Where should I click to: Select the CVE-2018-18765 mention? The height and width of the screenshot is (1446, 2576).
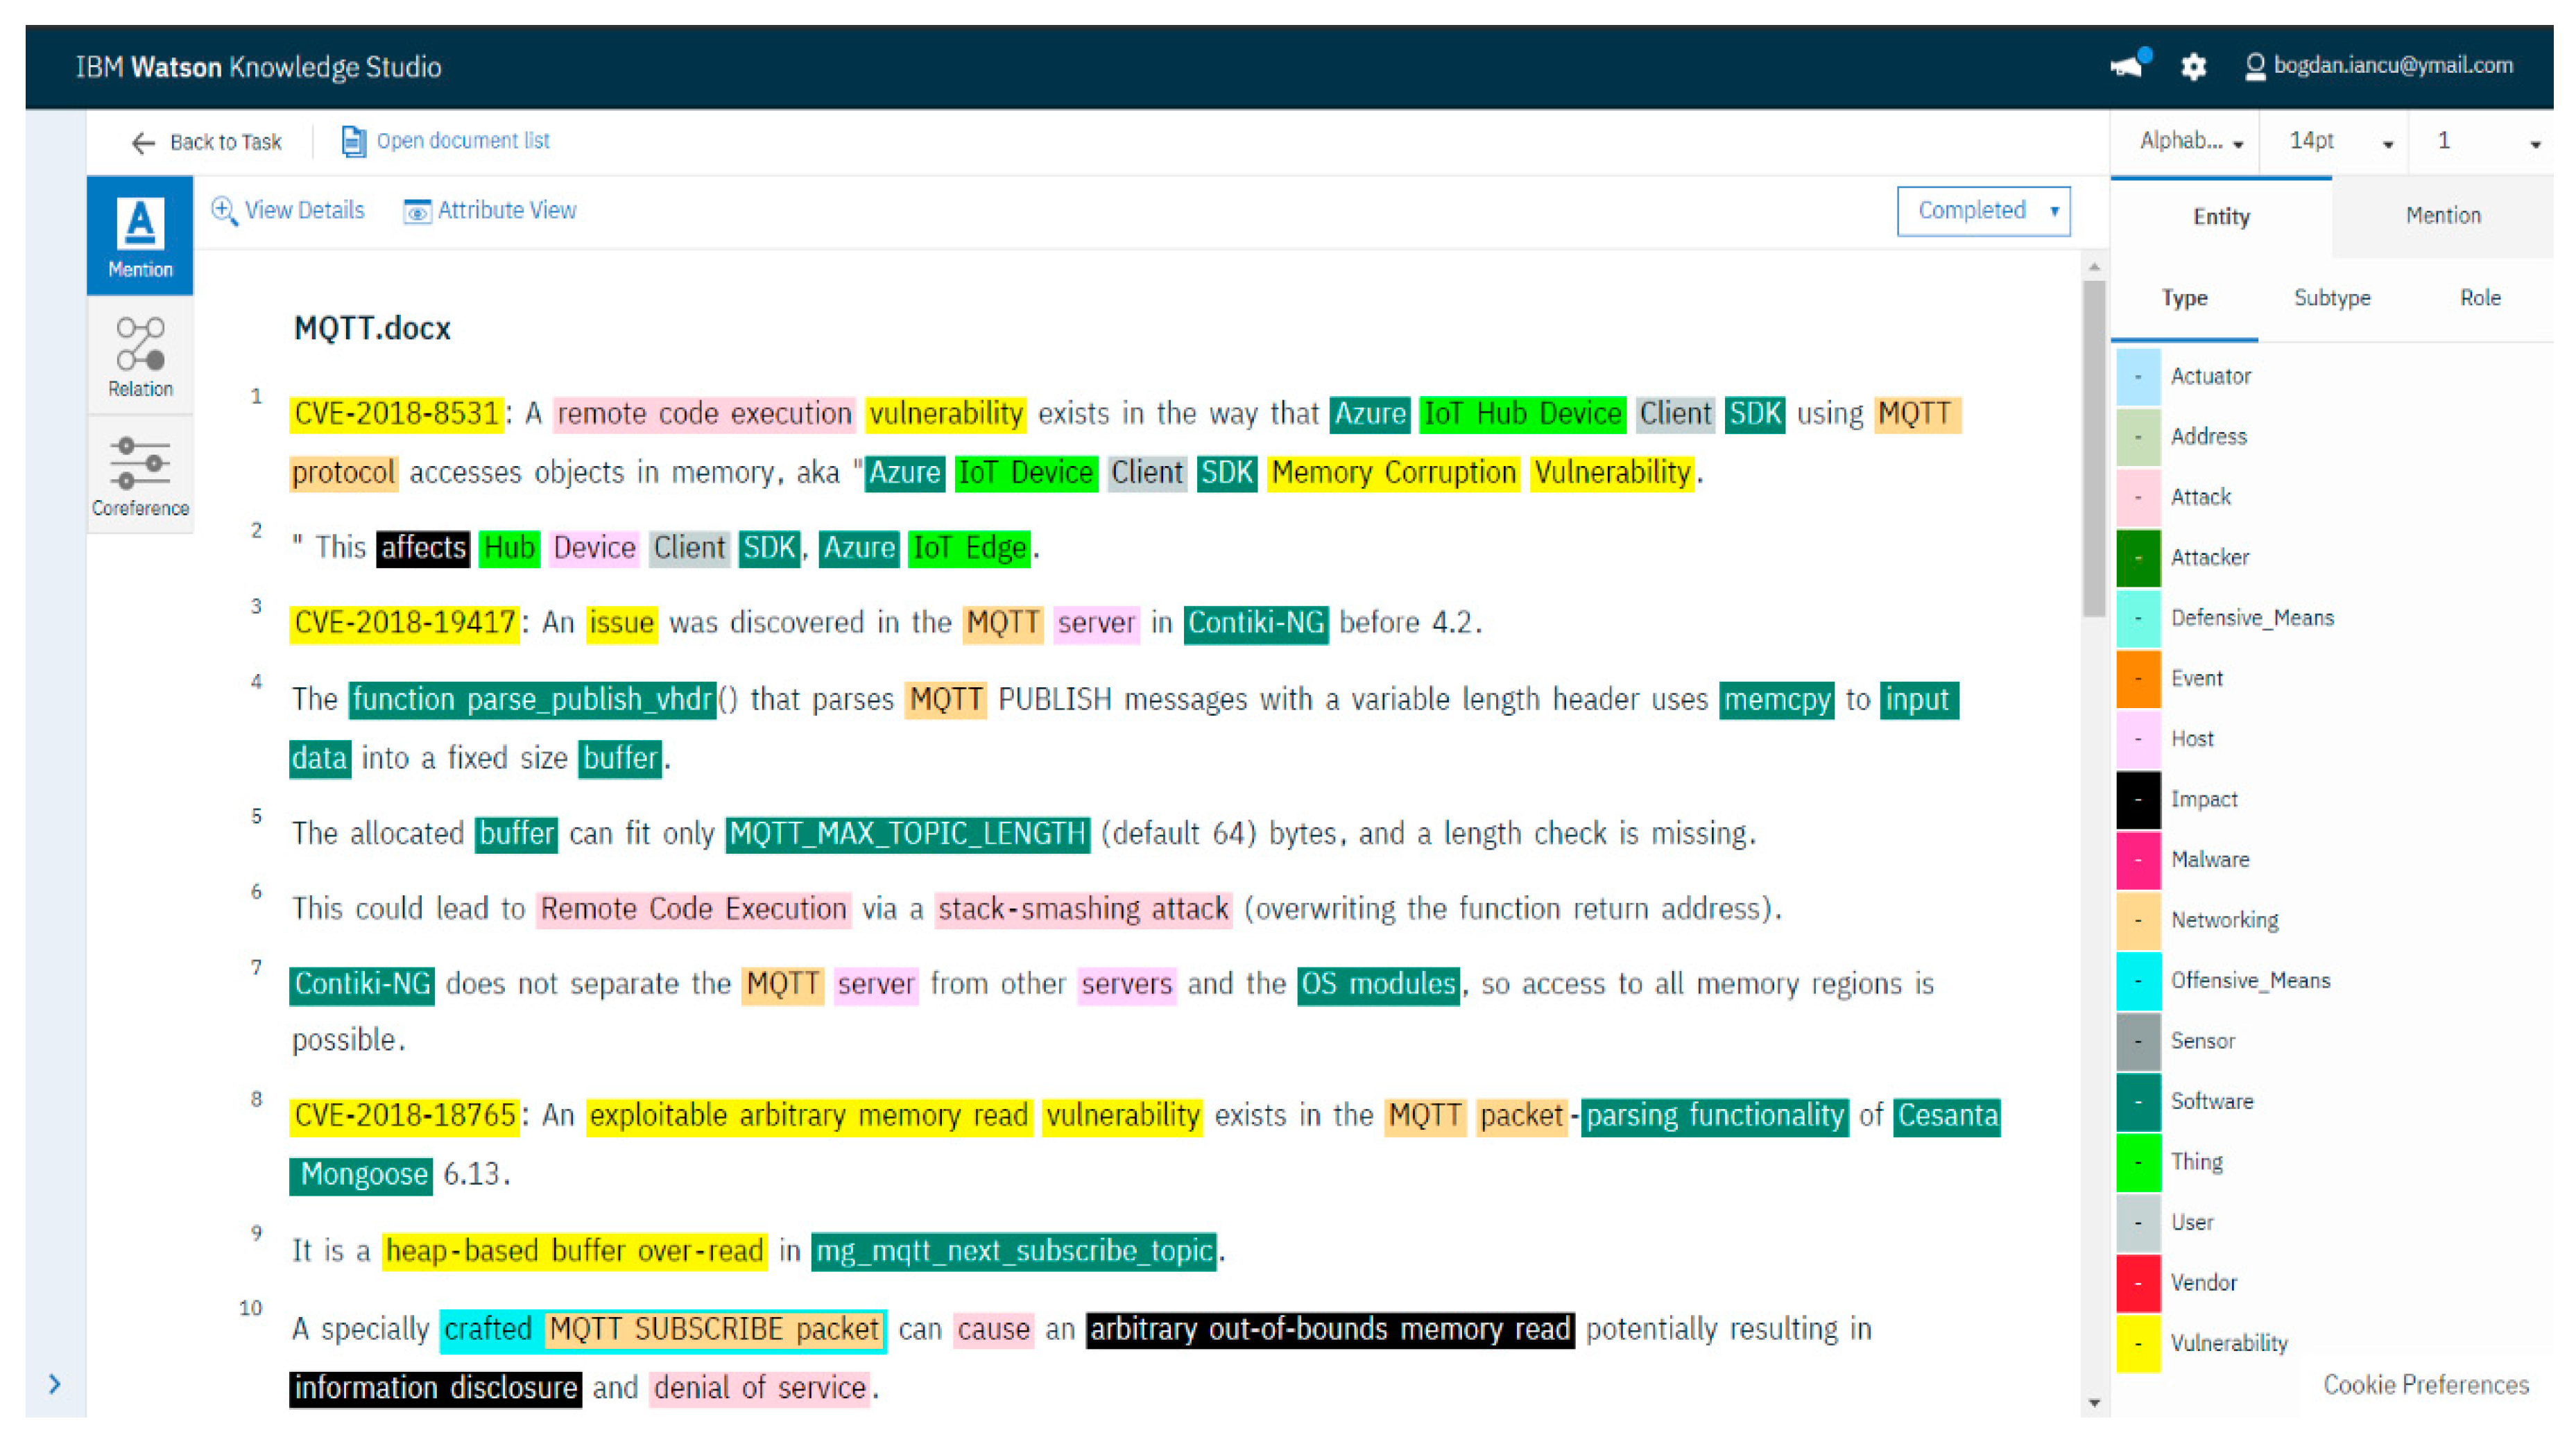[x=404, y=1116]
